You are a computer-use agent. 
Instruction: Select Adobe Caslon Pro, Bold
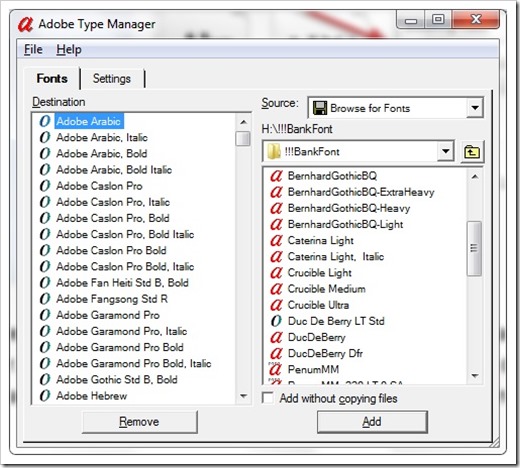pos(113,218)
